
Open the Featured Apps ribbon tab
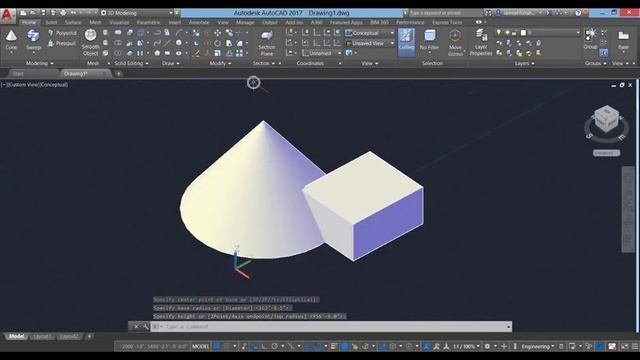coord(346,22)
